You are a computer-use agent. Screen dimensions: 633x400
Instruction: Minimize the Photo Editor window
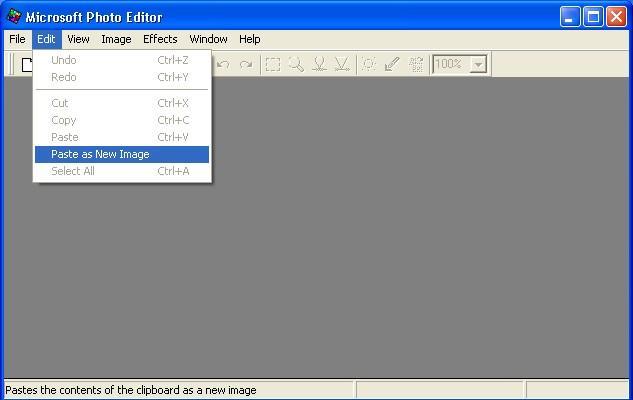tap(570, 17)
